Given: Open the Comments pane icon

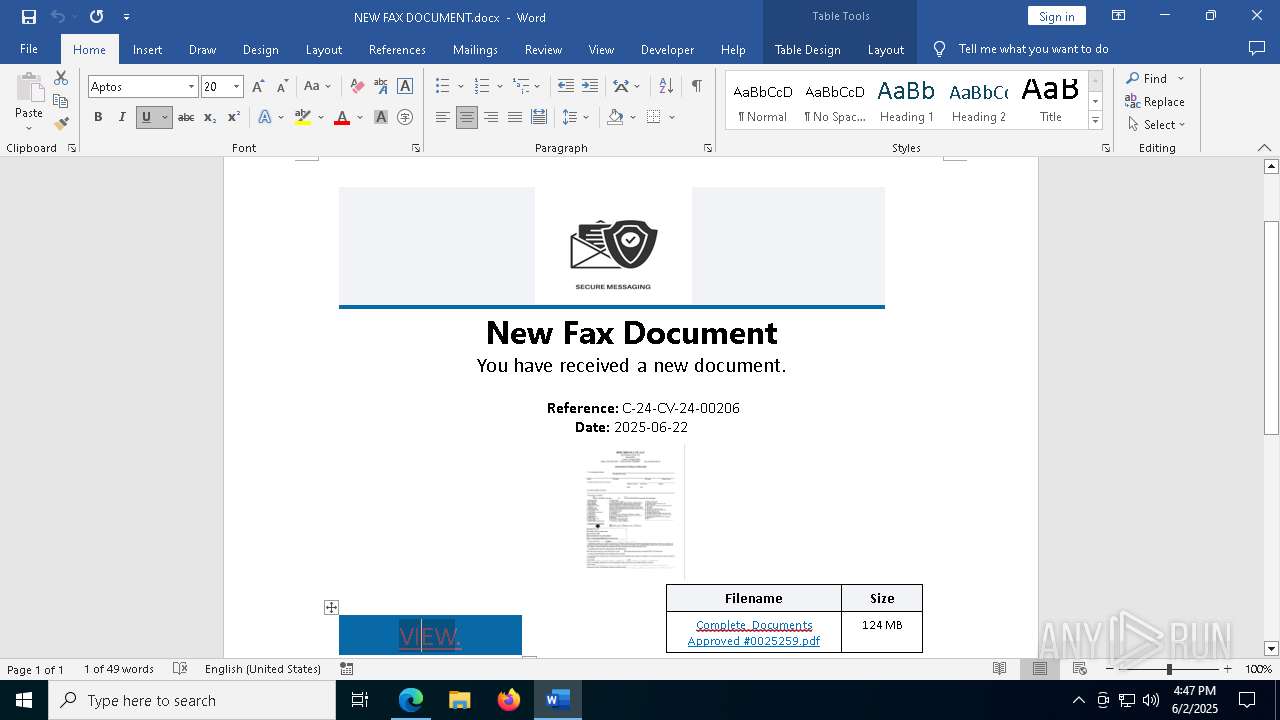Looking at the screenshot, I should pyautogui.click(x=1257, y=49).
